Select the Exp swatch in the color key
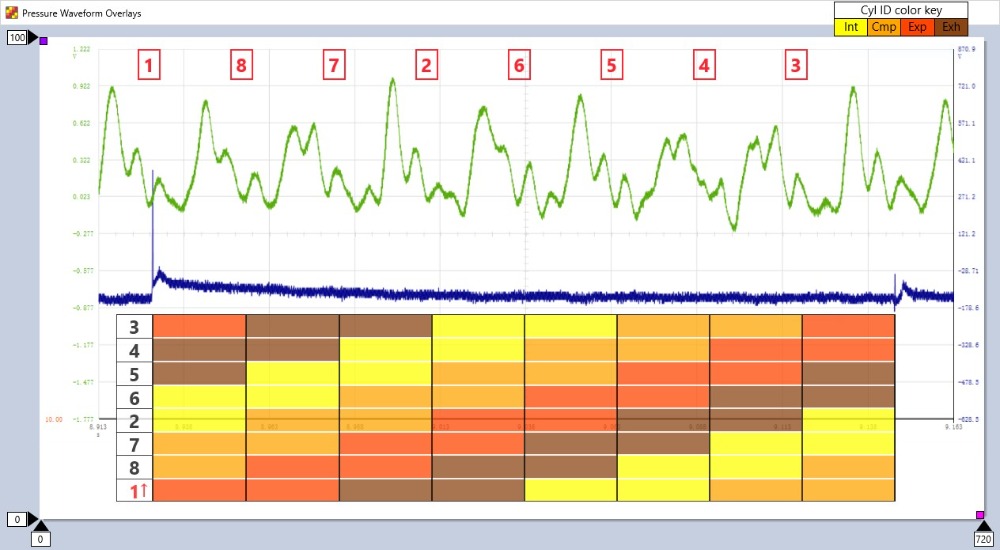 click(917, 27)
